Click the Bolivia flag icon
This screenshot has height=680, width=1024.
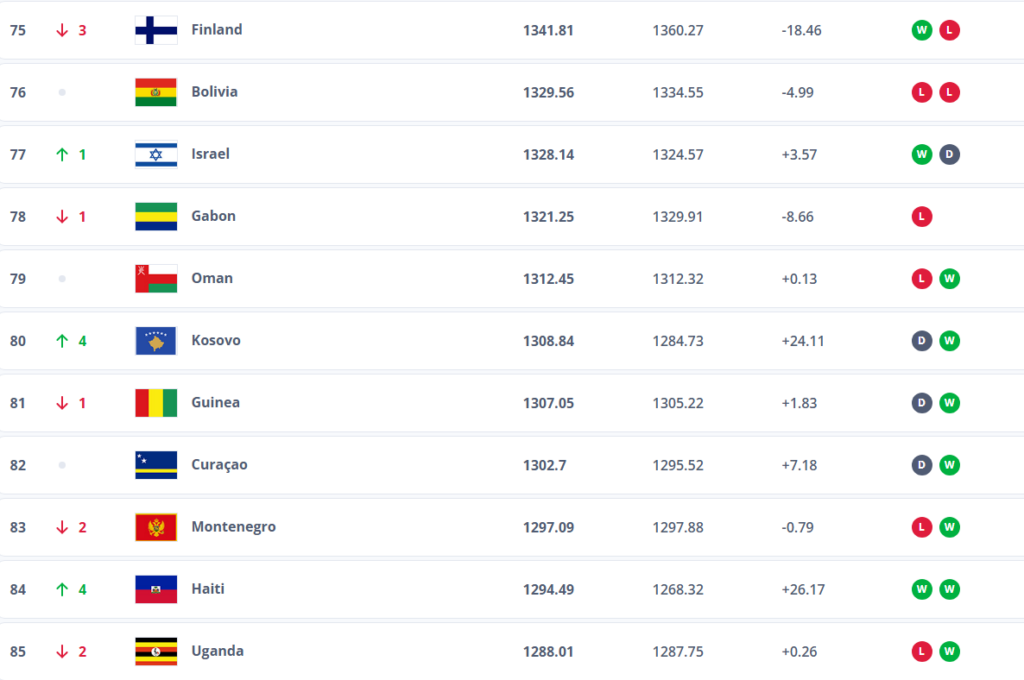tap(156, 92)
